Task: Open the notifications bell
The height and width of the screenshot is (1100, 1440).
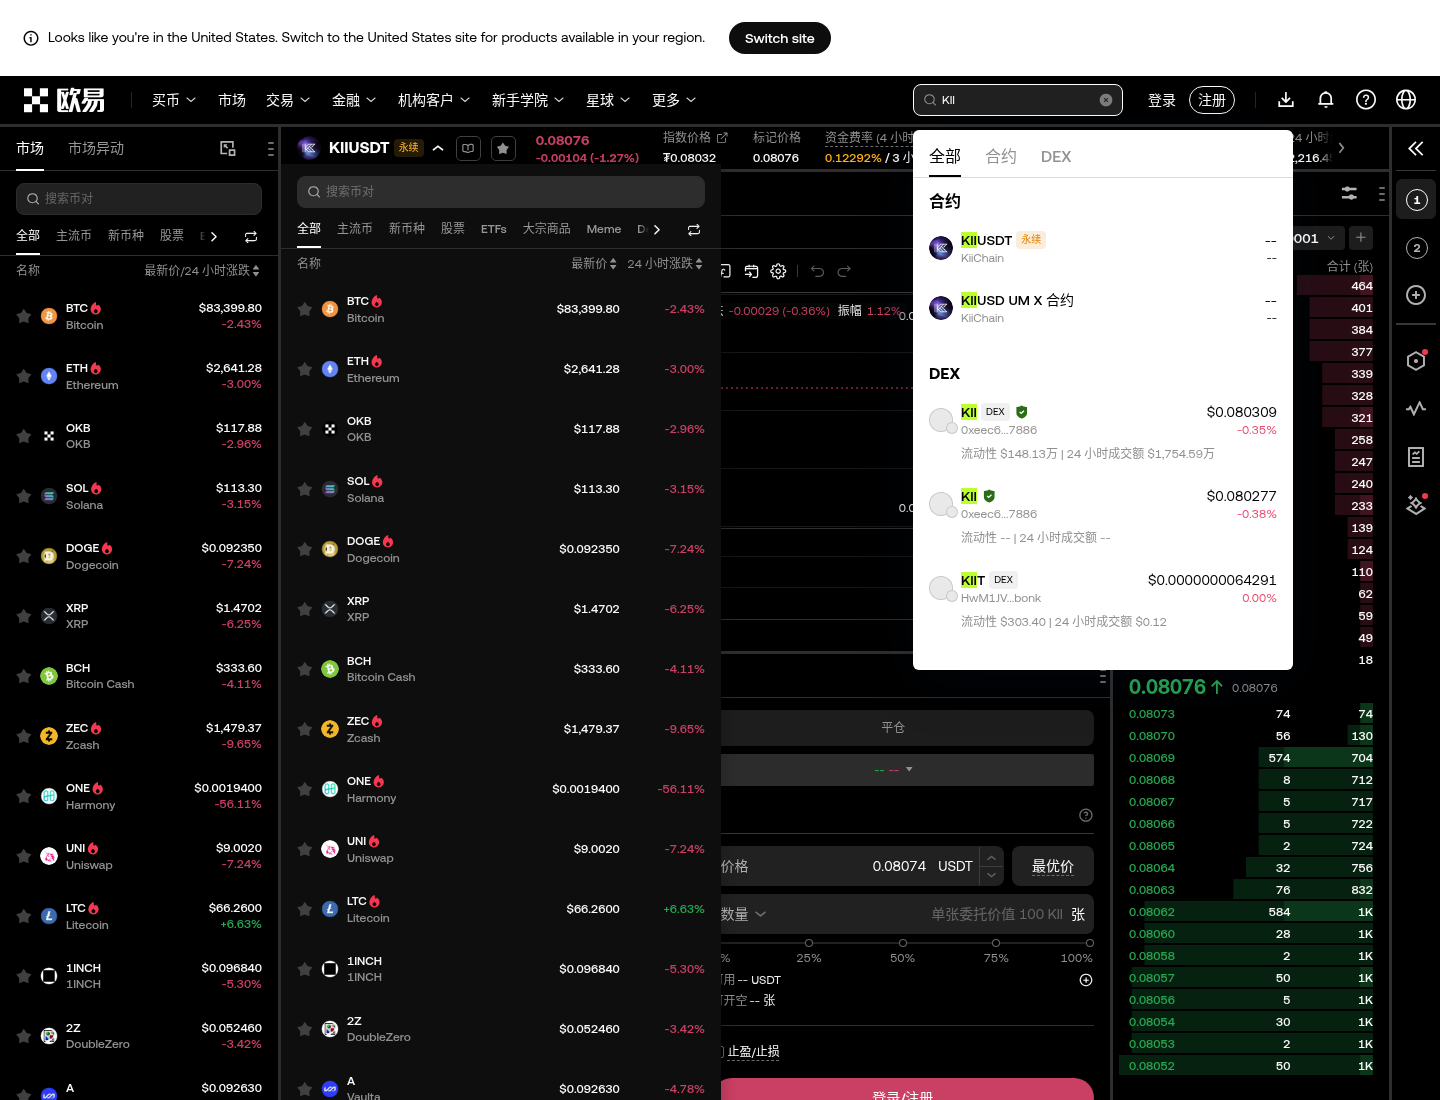Action: 1326,100
